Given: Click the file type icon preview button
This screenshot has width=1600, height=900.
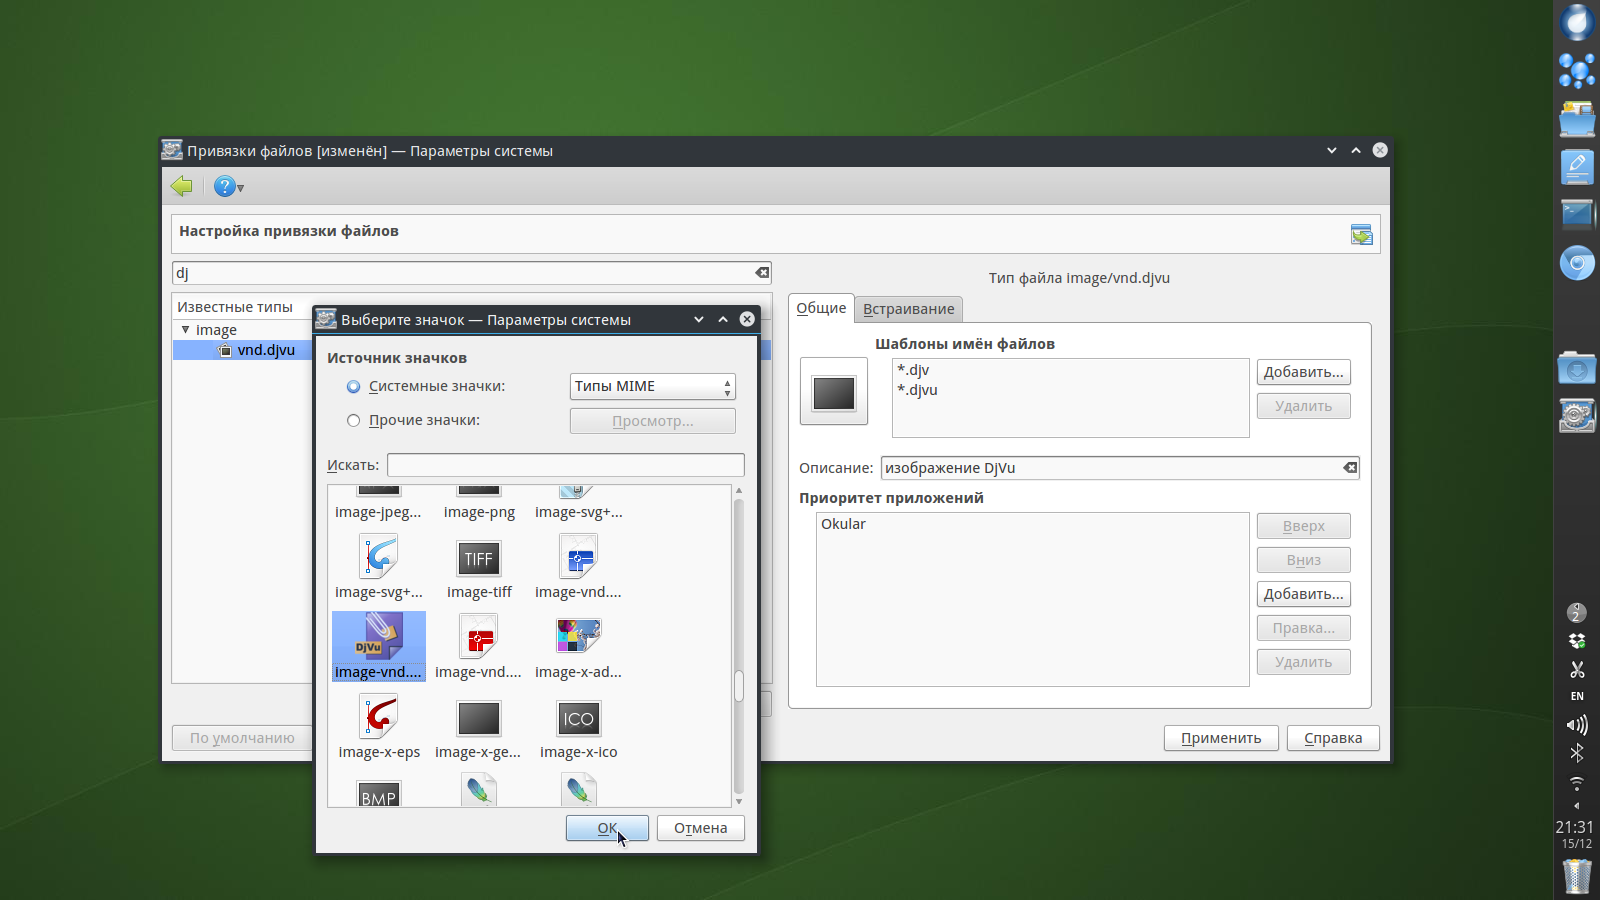Looking at the screenshot, I should pyautogui.click(x=834, y=392).
